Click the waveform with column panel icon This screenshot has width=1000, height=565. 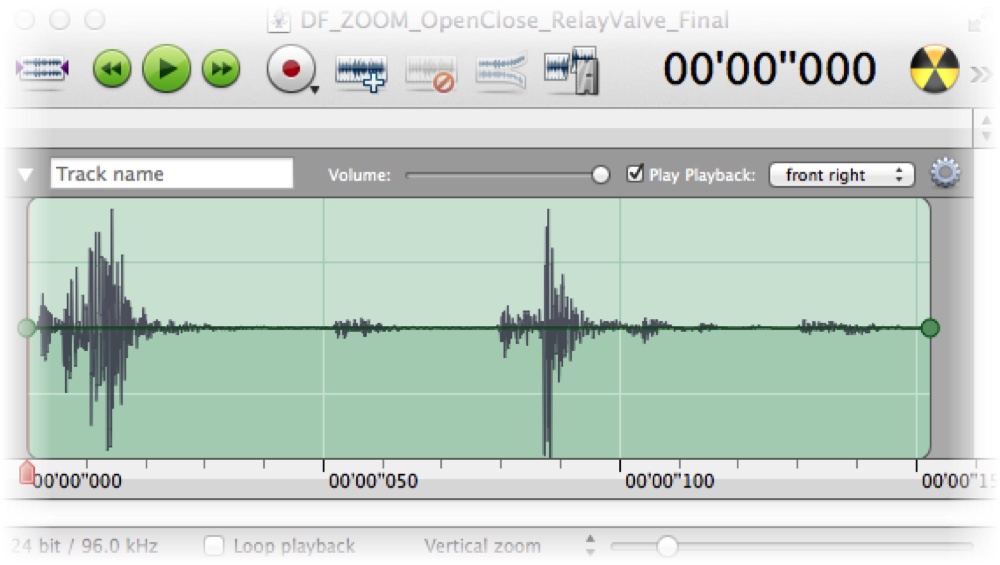[571, 70]
